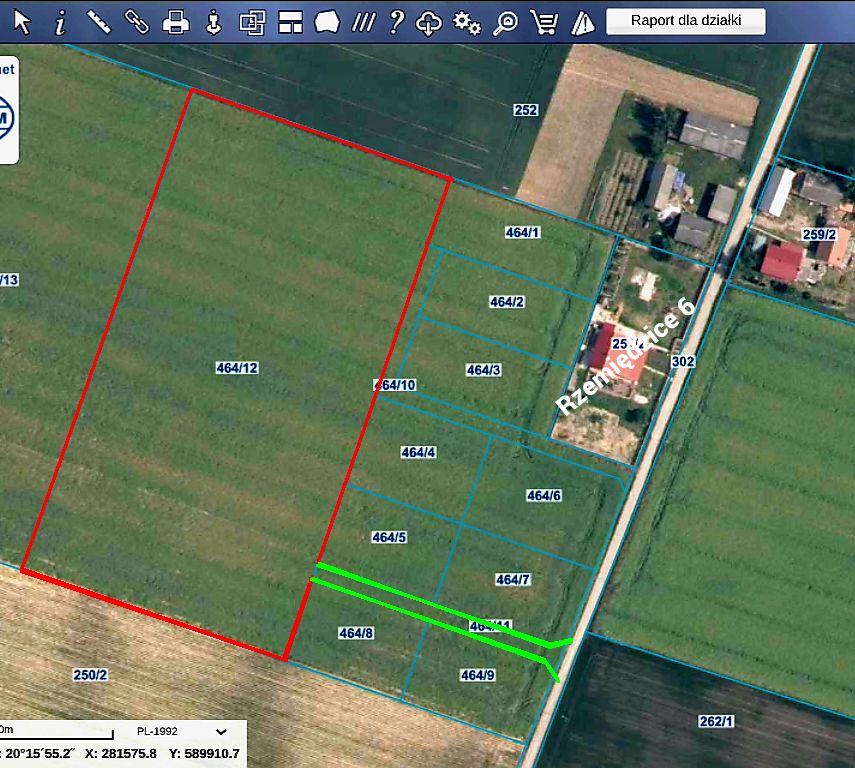Click parcel label 262/1

[x=716, y=721]
